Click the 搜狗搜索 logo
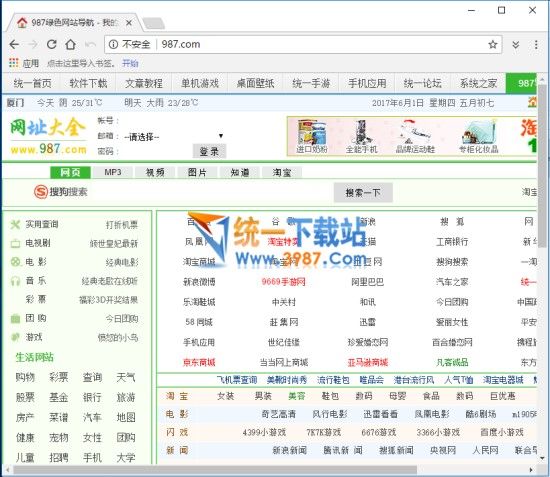550x477 pixels. click(x=60, y=192)
